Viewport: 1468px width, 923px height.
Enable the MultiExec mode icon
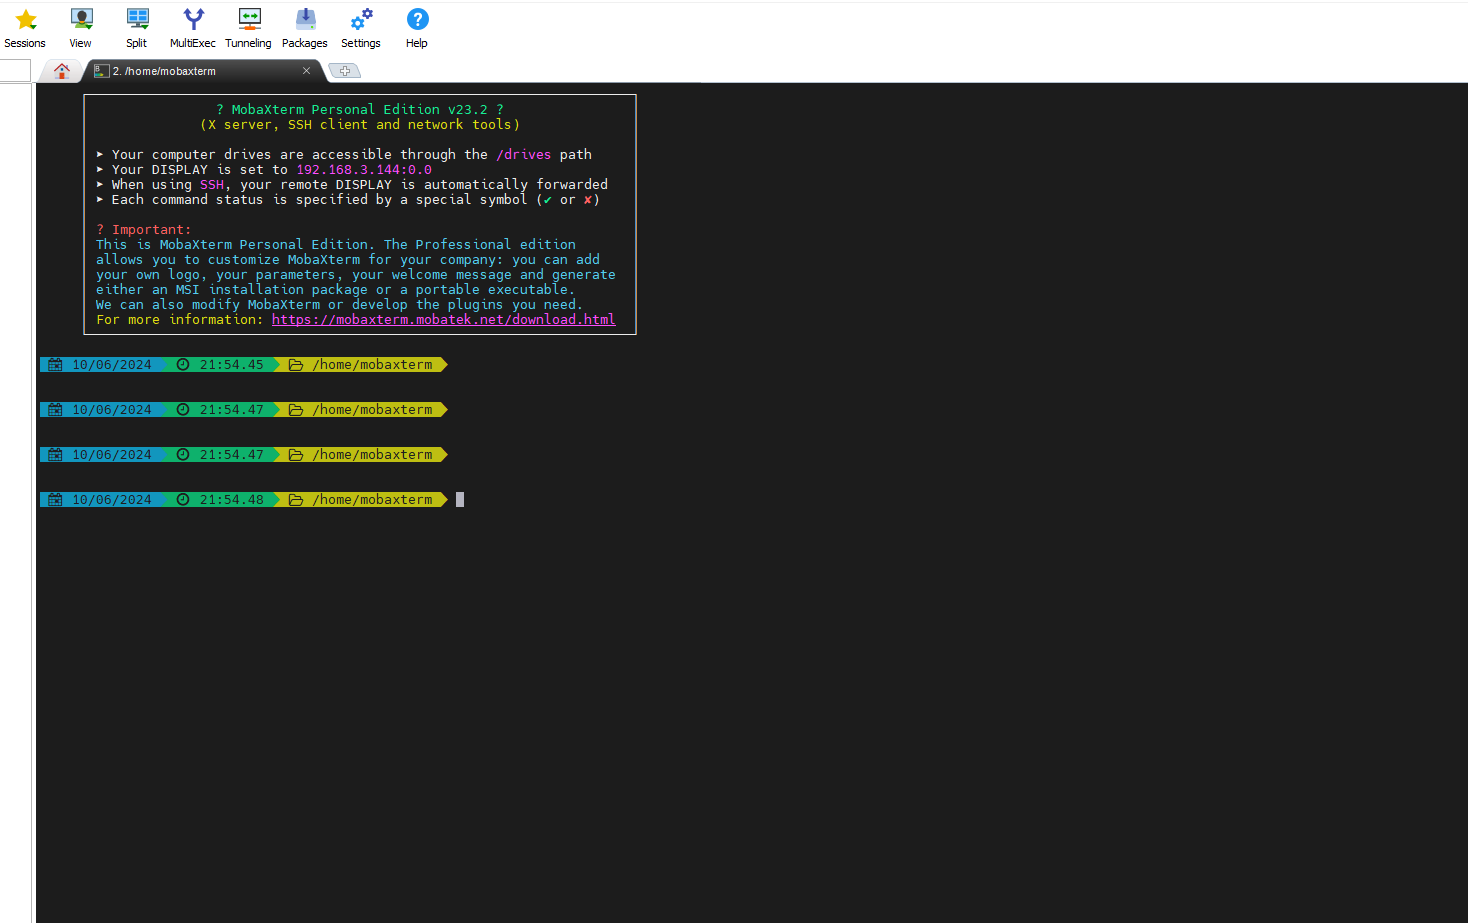coord(193,19)
